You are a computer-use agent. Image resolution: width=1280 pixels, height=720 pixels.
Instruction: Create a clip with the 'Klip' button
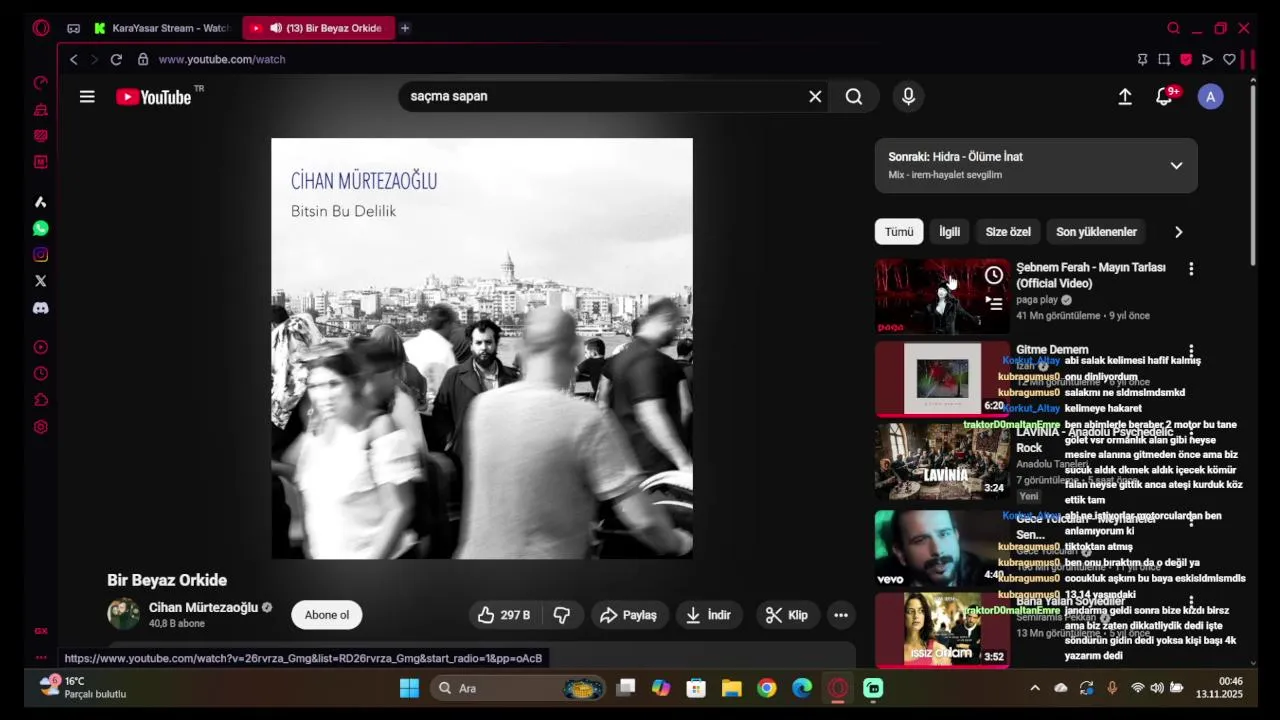click(x=787, y=615)
